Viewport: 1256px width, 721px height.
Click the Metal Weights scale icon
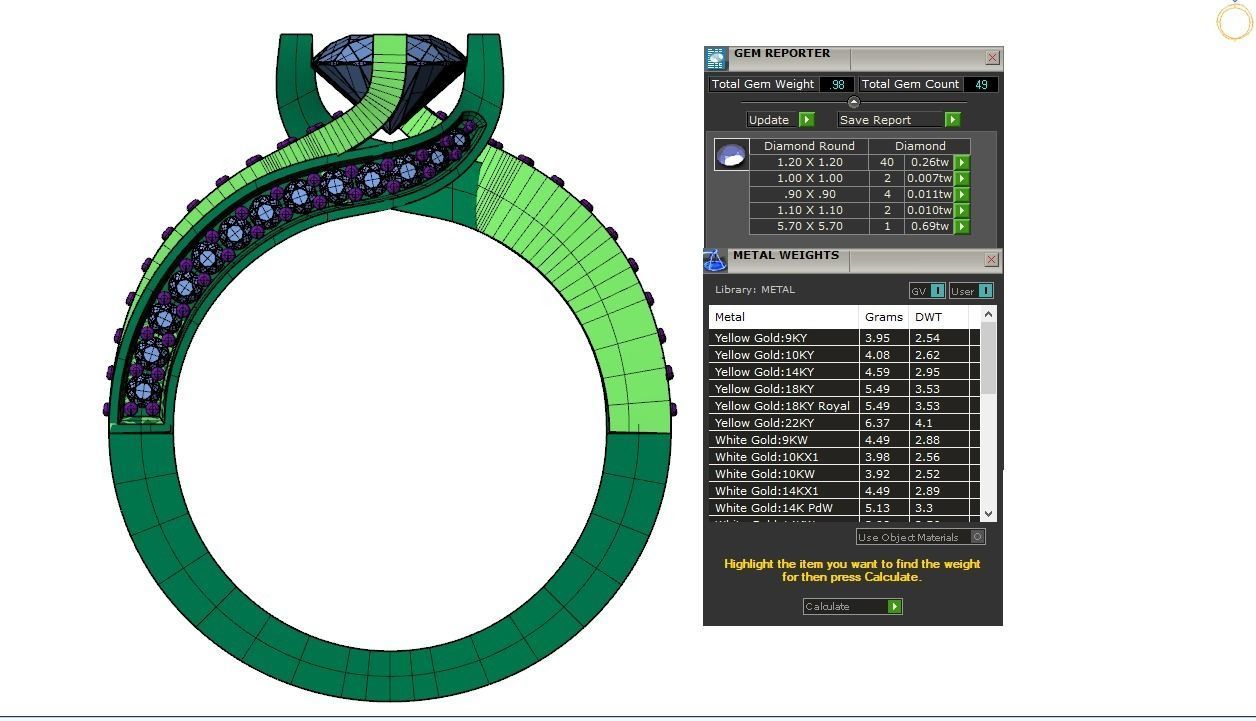[x=714, y=261]
